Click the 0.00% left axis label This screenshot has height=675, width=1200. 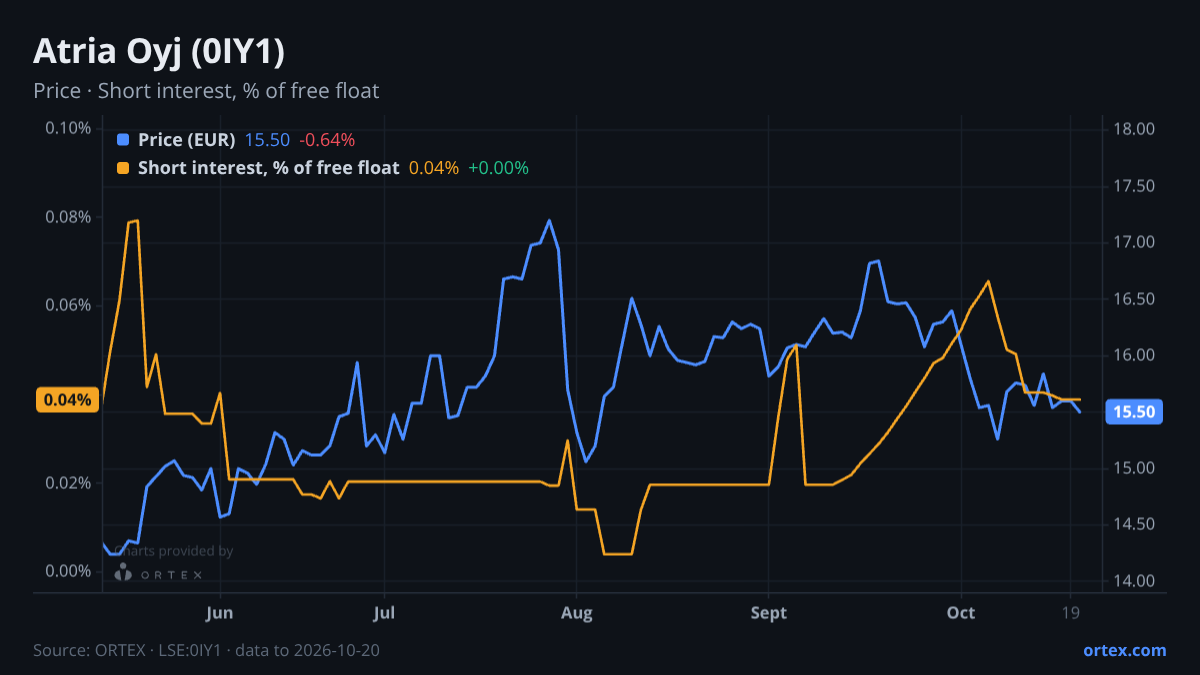pos(68,571)
